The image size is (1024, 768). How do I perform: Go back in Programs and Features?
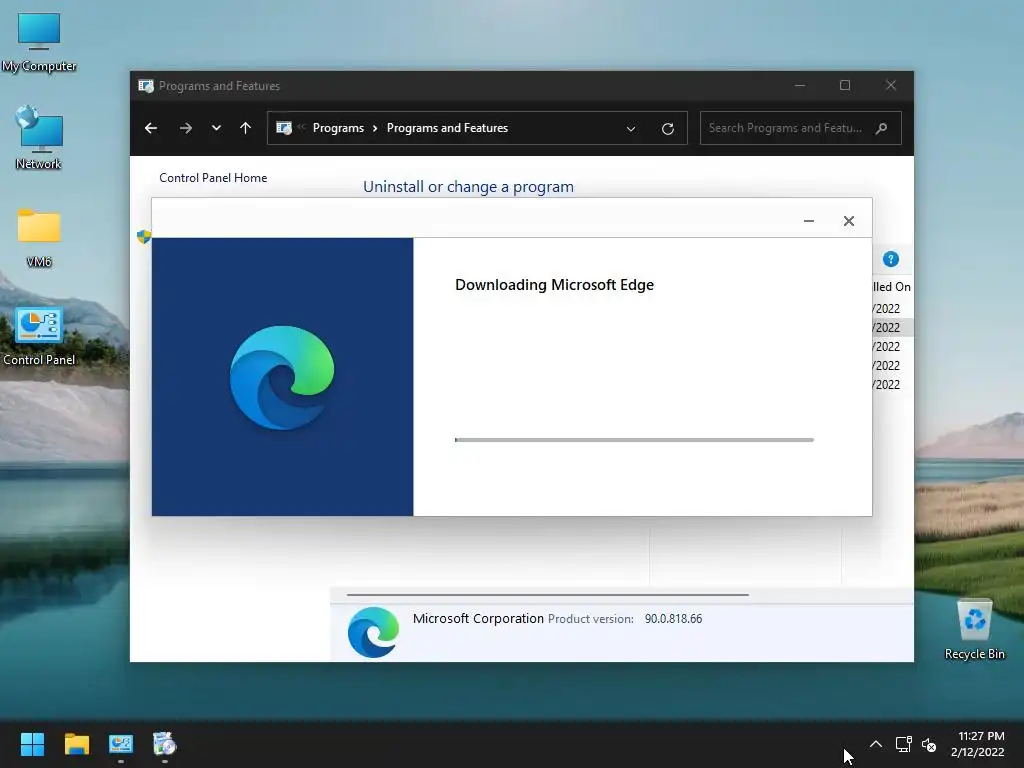[x=151, y=128]
